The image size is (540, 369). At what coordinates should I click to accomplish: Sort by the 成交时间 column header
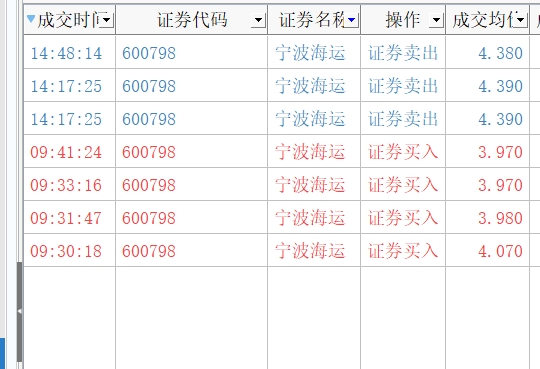[70, 20]
